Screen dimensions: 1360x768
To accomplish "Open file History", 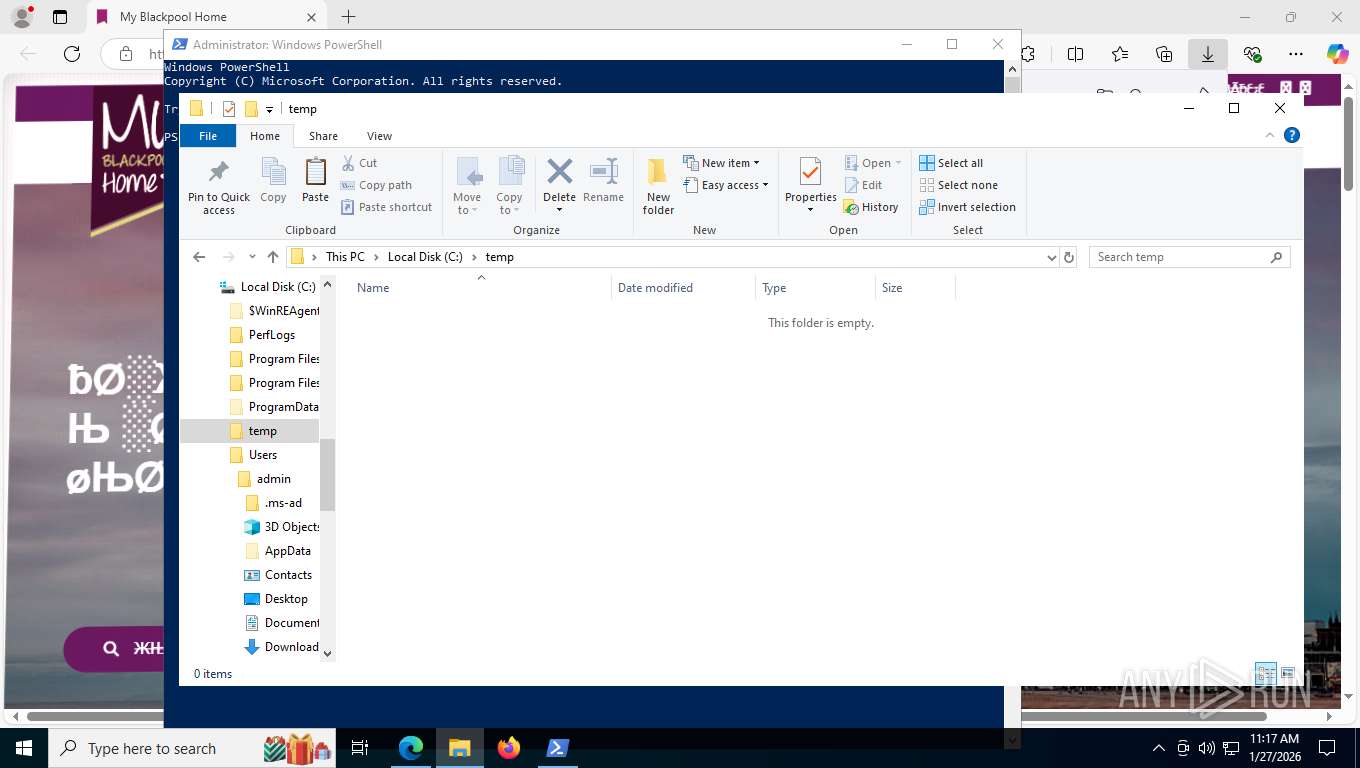I will click(871, 207).
